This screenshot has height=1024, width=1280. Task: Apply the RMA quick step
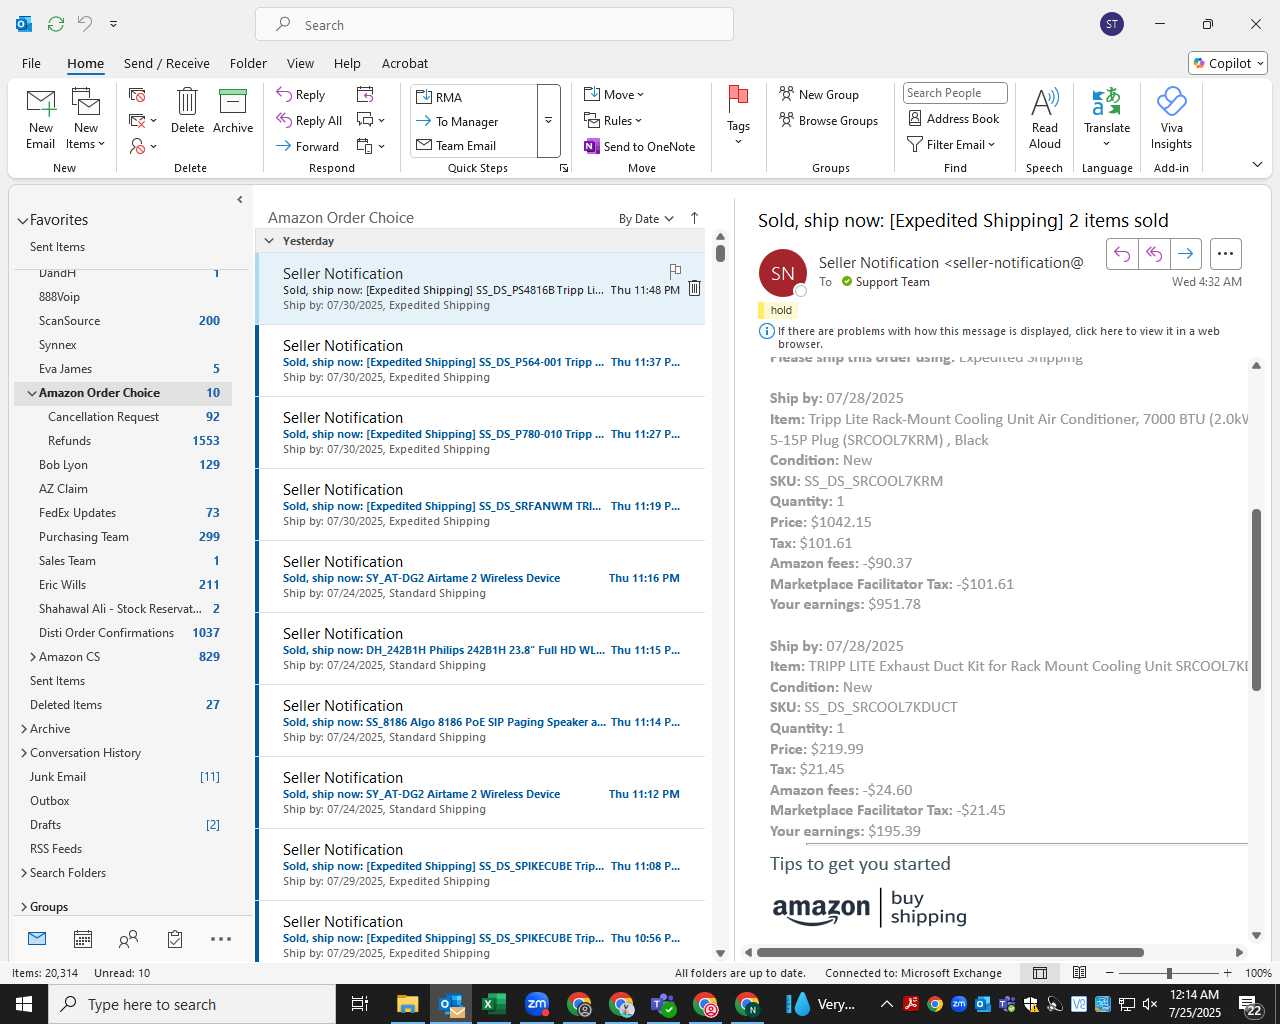click(474, 97)
